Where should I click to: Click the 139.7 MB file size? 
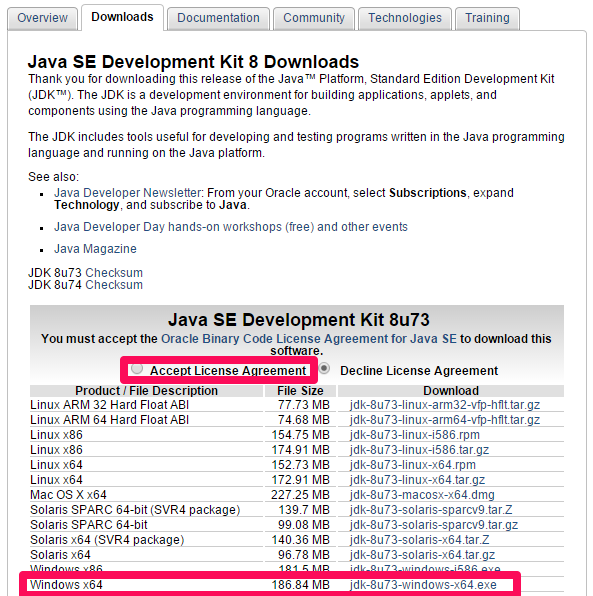(304, 510)
